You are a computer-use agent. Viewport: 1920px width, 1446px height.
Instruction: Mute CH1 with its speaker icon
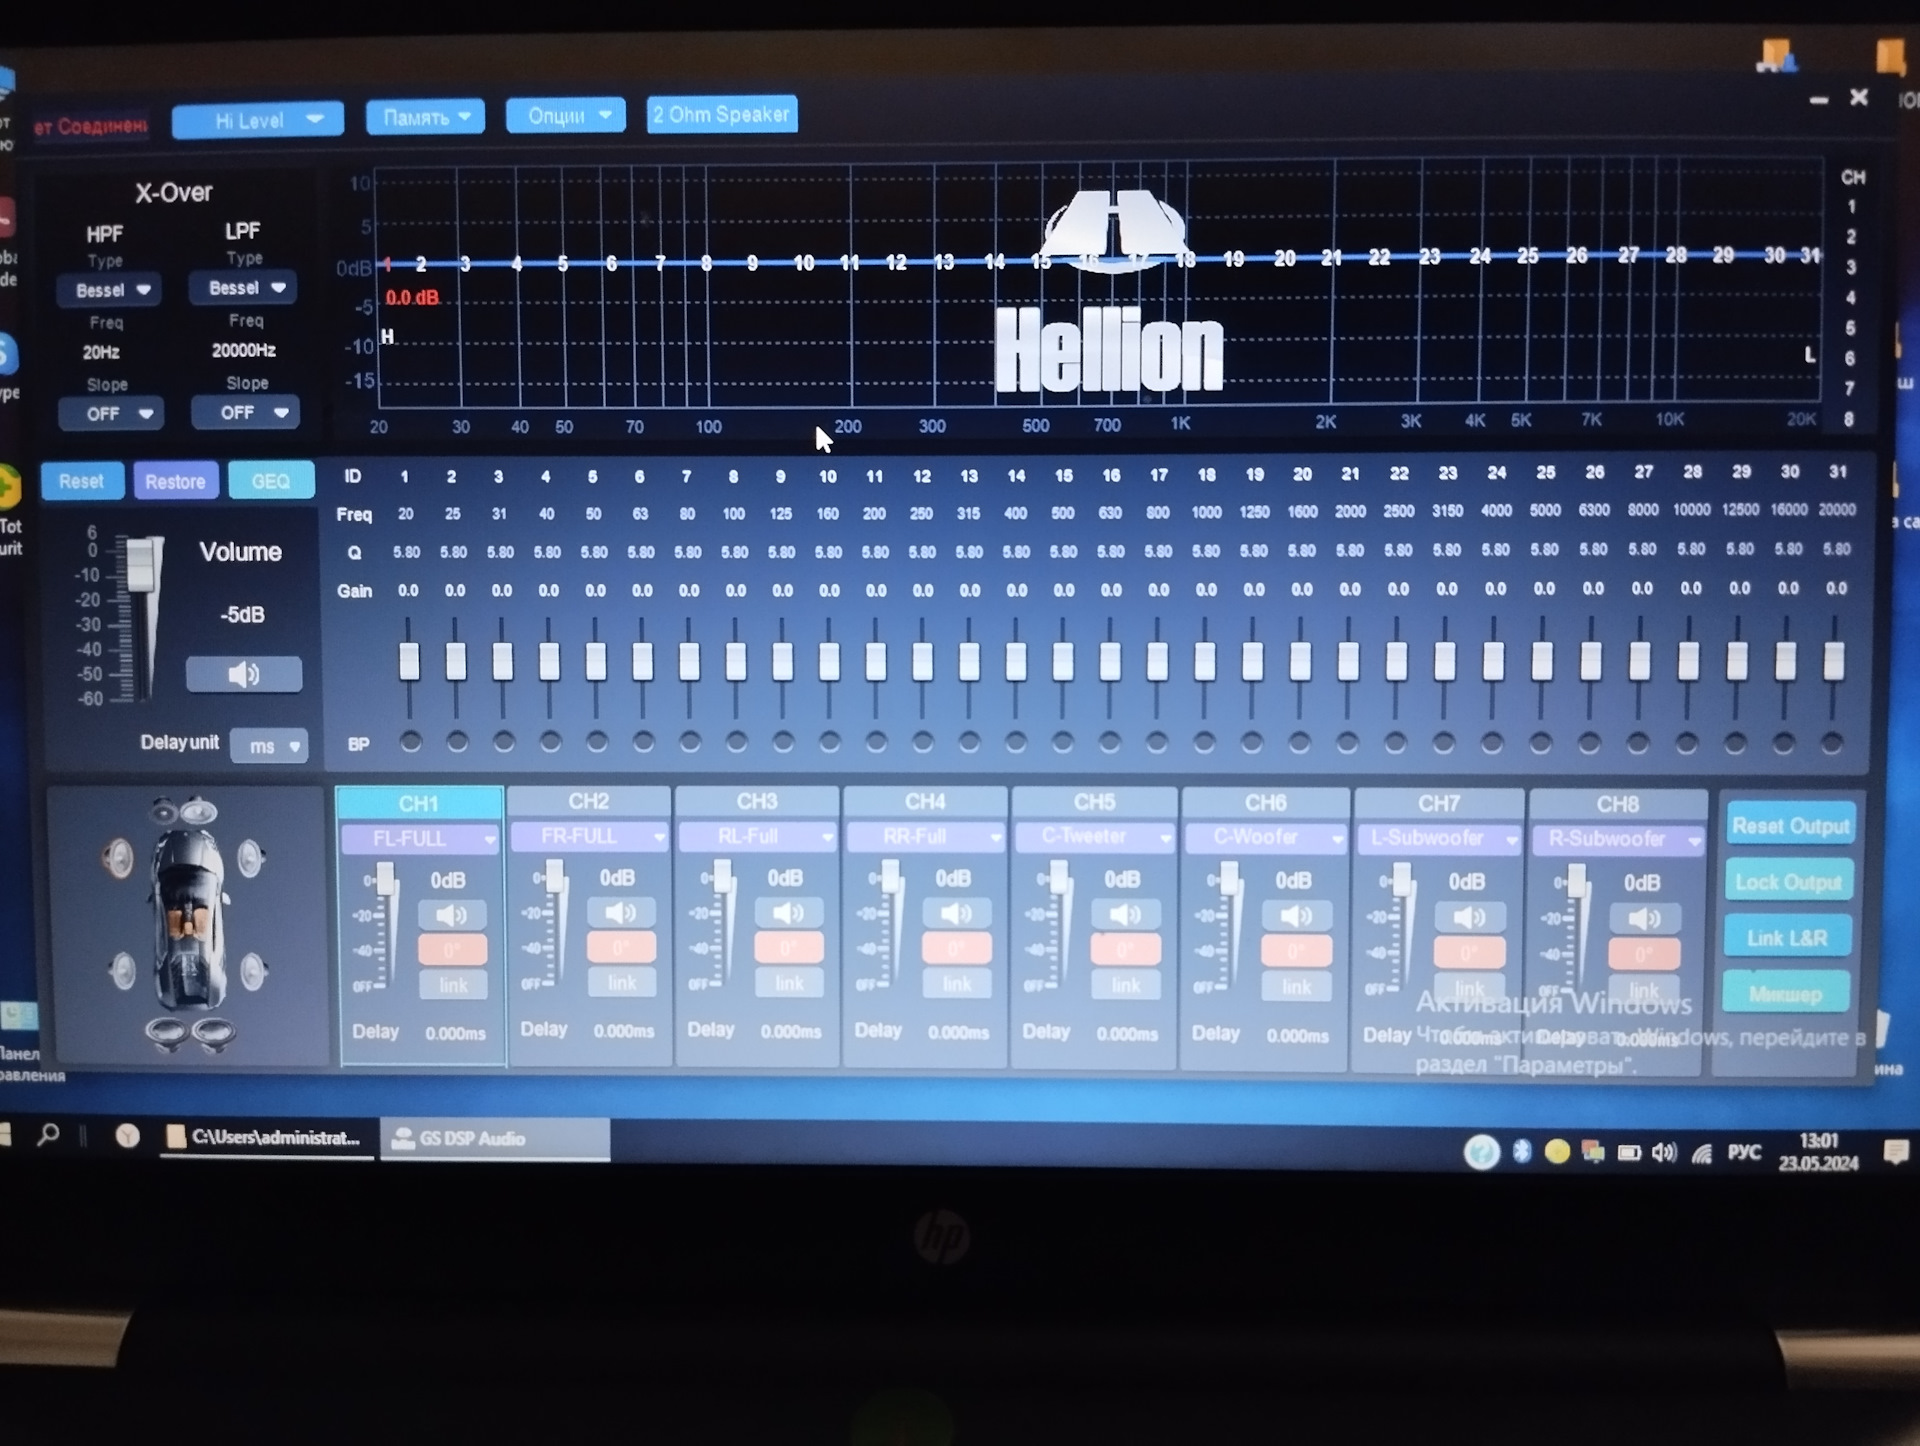[451, 915]
